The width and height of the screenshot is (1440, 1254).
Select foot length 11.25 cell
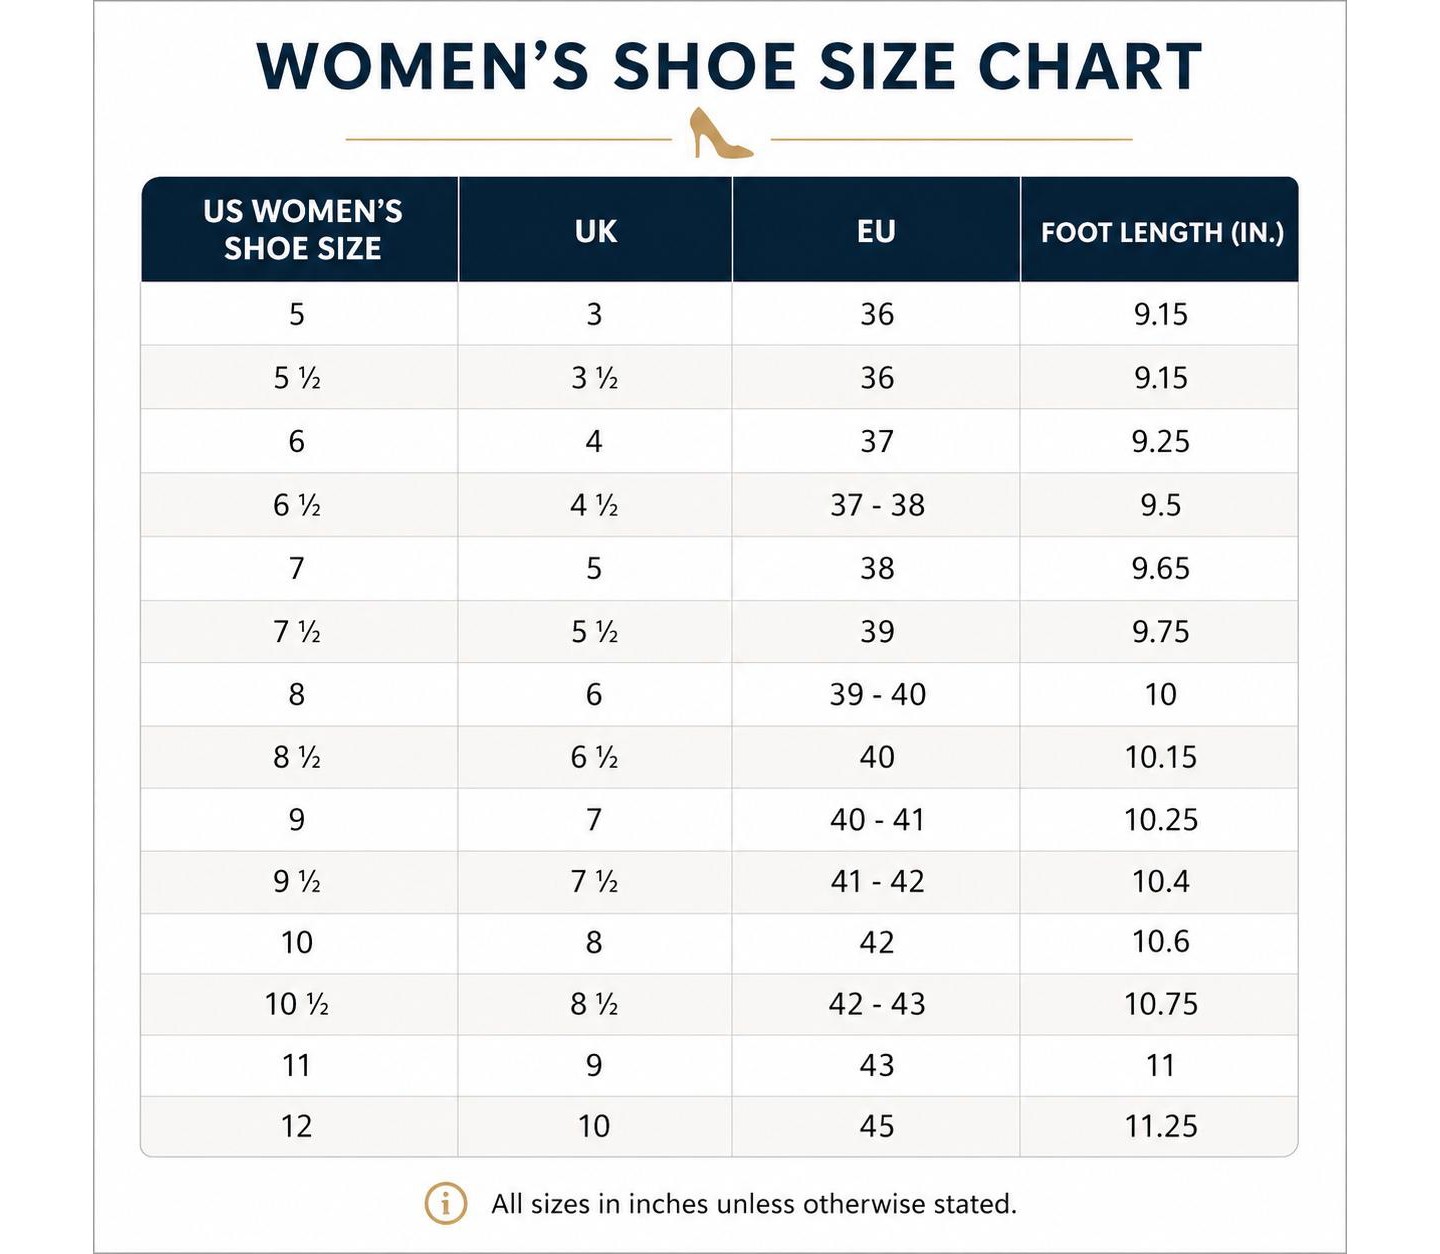(x=1160, y=1126)
